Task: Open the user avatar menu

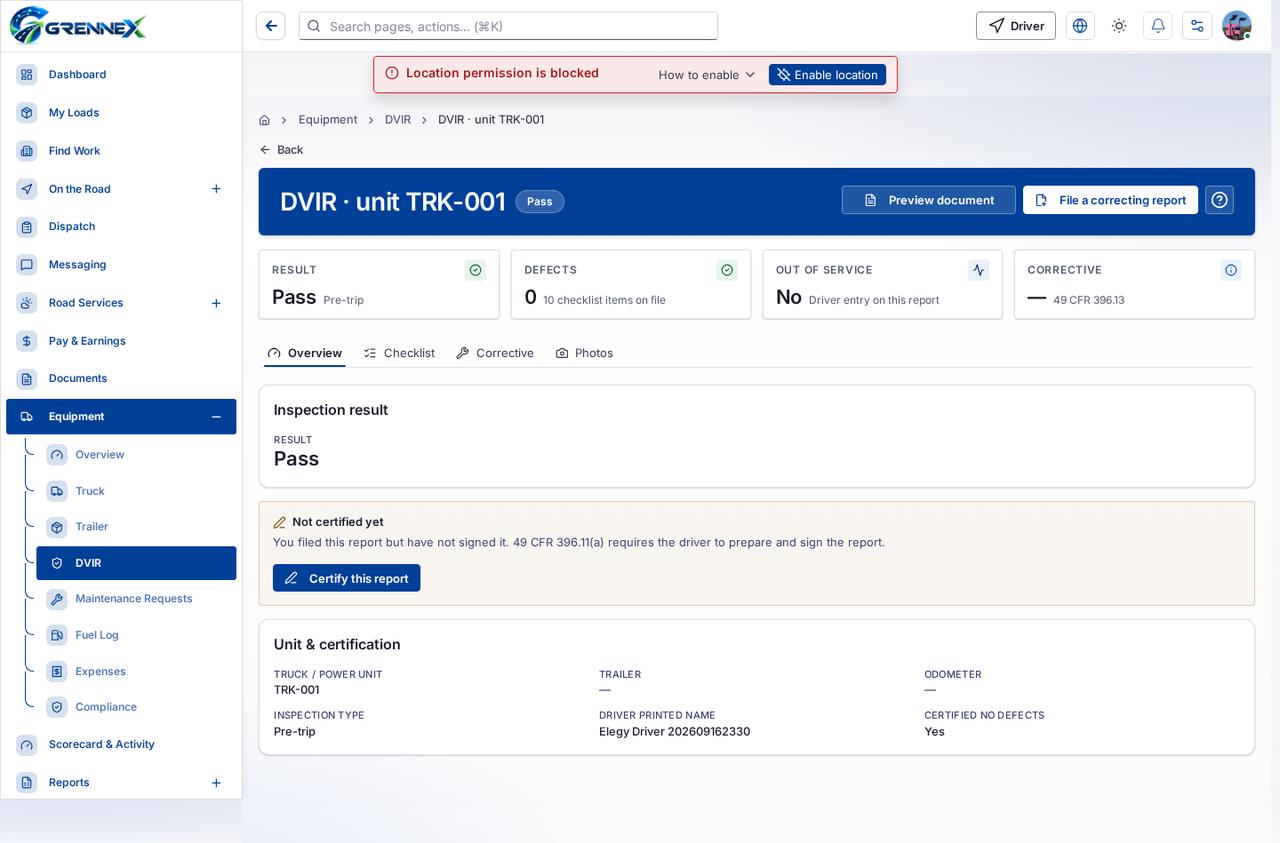Action: [x=1237, y=26]
